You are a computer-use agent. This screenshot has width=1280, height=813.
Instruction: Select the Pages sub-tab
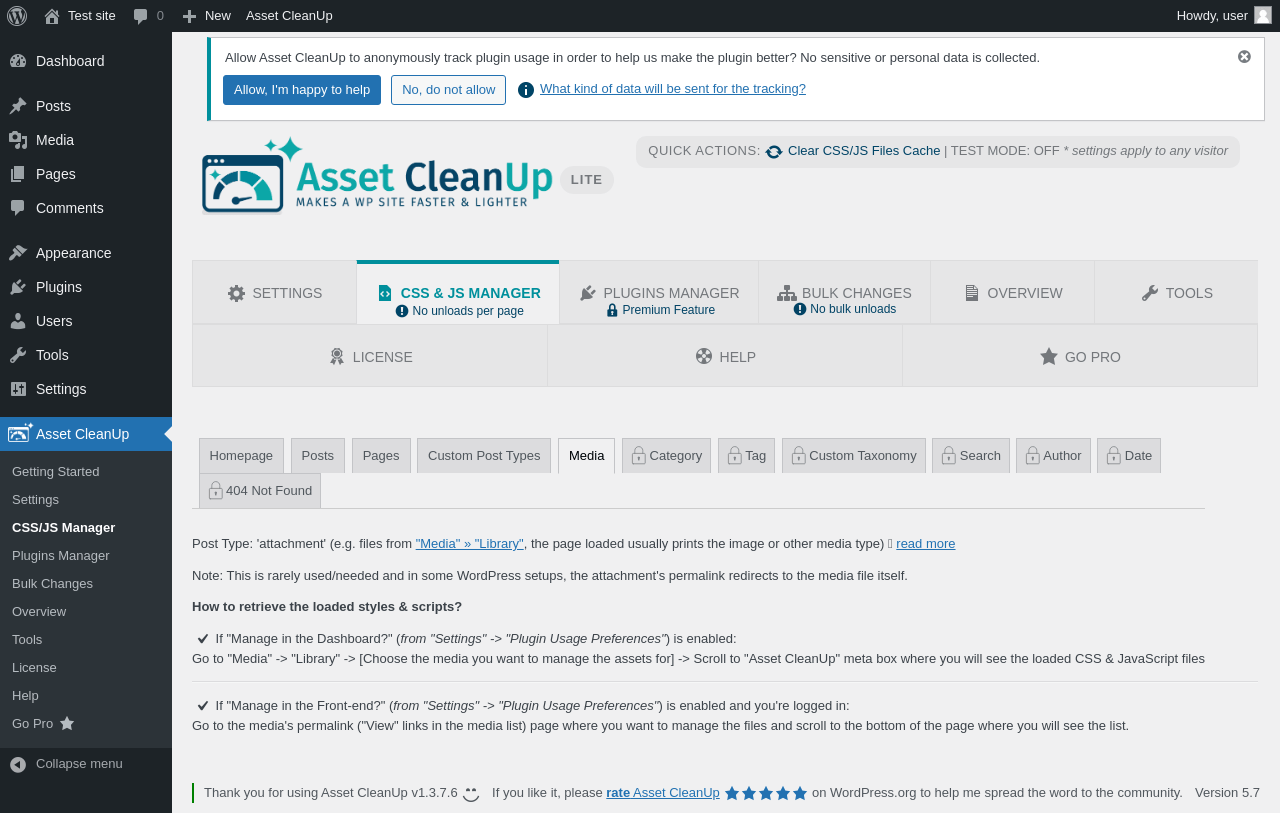[x=381, y=456]
